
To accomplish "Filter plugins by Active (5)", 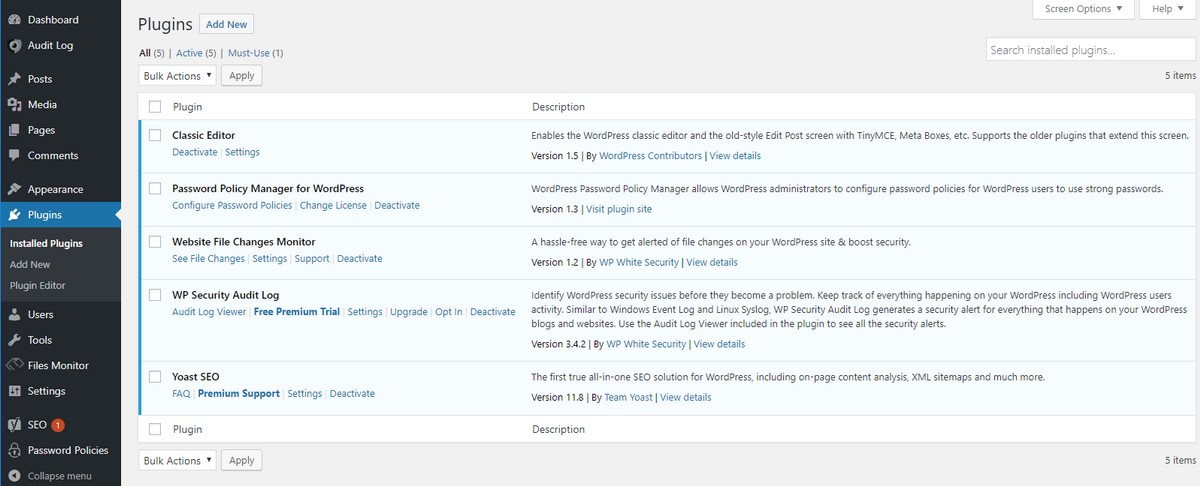I will (196, 53).
